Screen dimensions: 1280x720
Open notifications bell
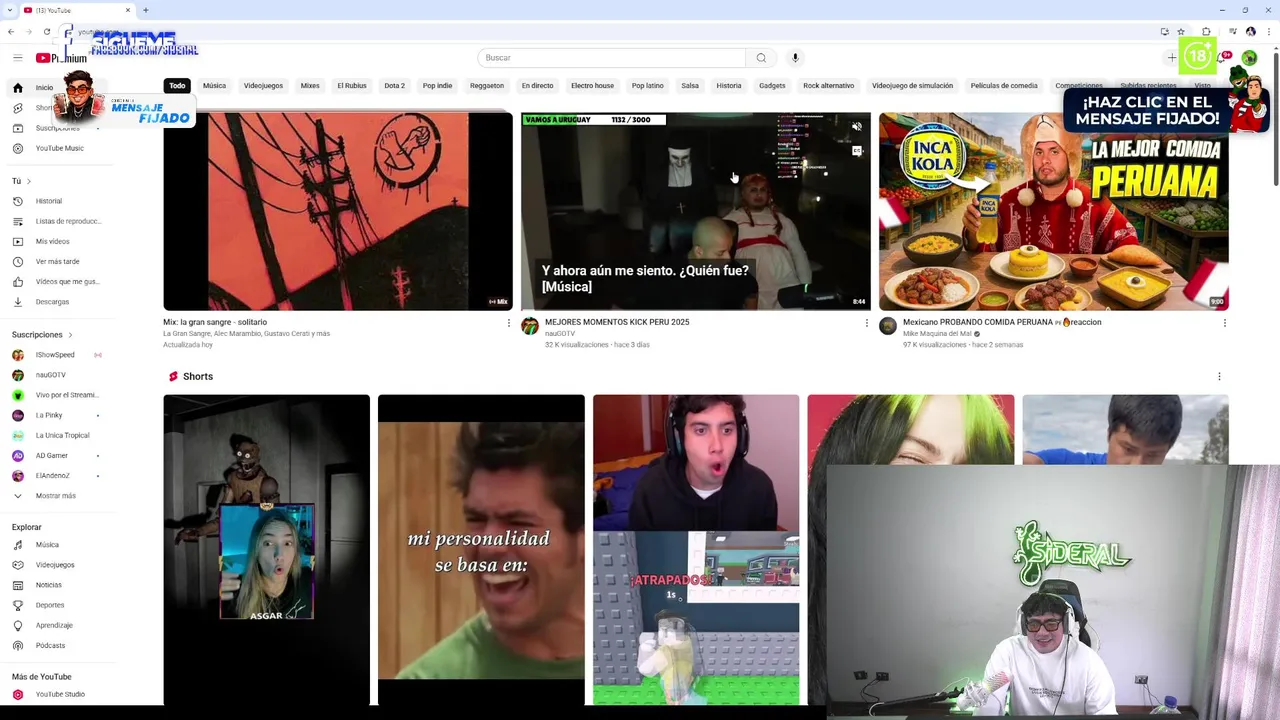pyautogui.click(x=1221, y=58)
